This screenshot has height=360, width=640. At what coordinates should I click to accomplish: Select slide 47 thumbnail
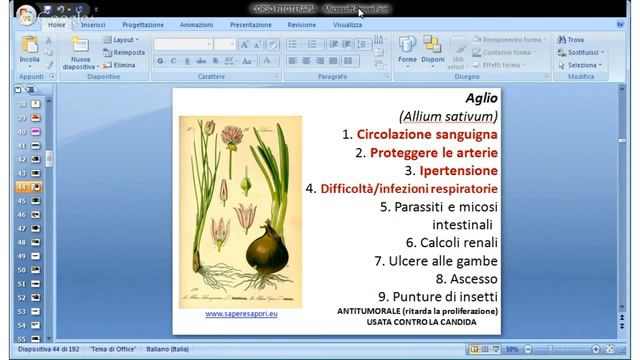coord(36,229)
